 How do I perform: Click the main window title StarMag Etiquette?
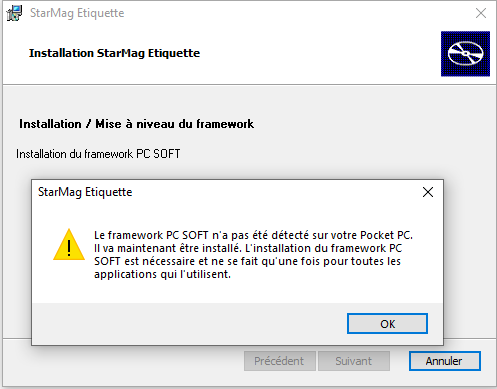pyautogui.click(x=77, y=13)
